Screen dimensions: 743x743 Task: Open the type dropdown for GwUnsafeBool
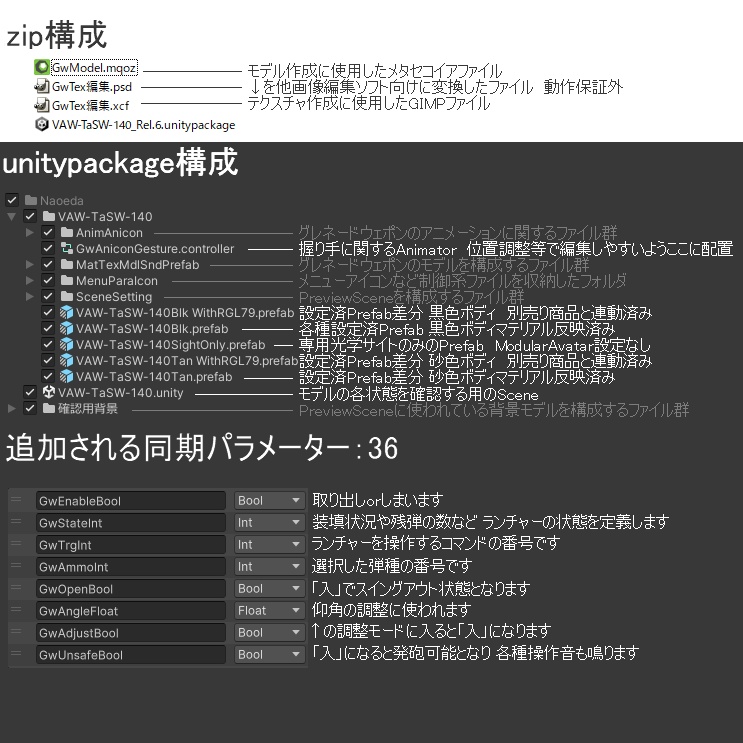269,655
